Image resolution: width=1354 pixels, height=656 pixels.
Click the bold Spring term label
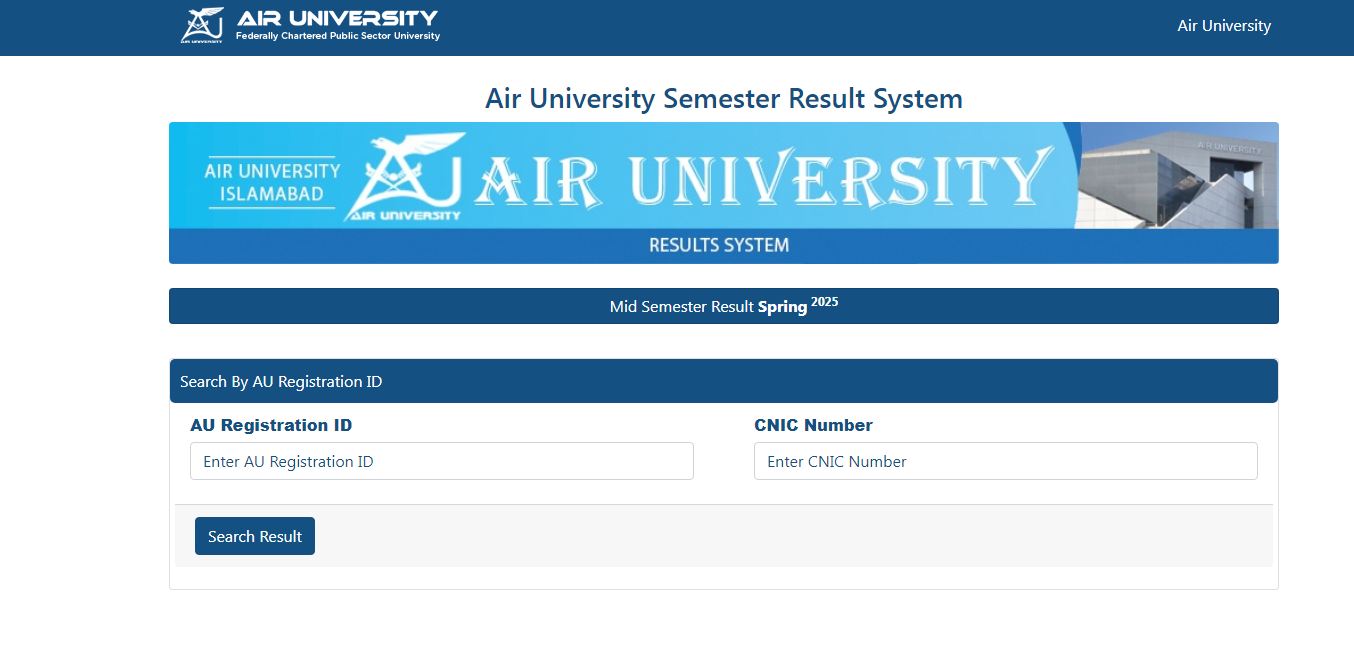click(x=782, y=307)
